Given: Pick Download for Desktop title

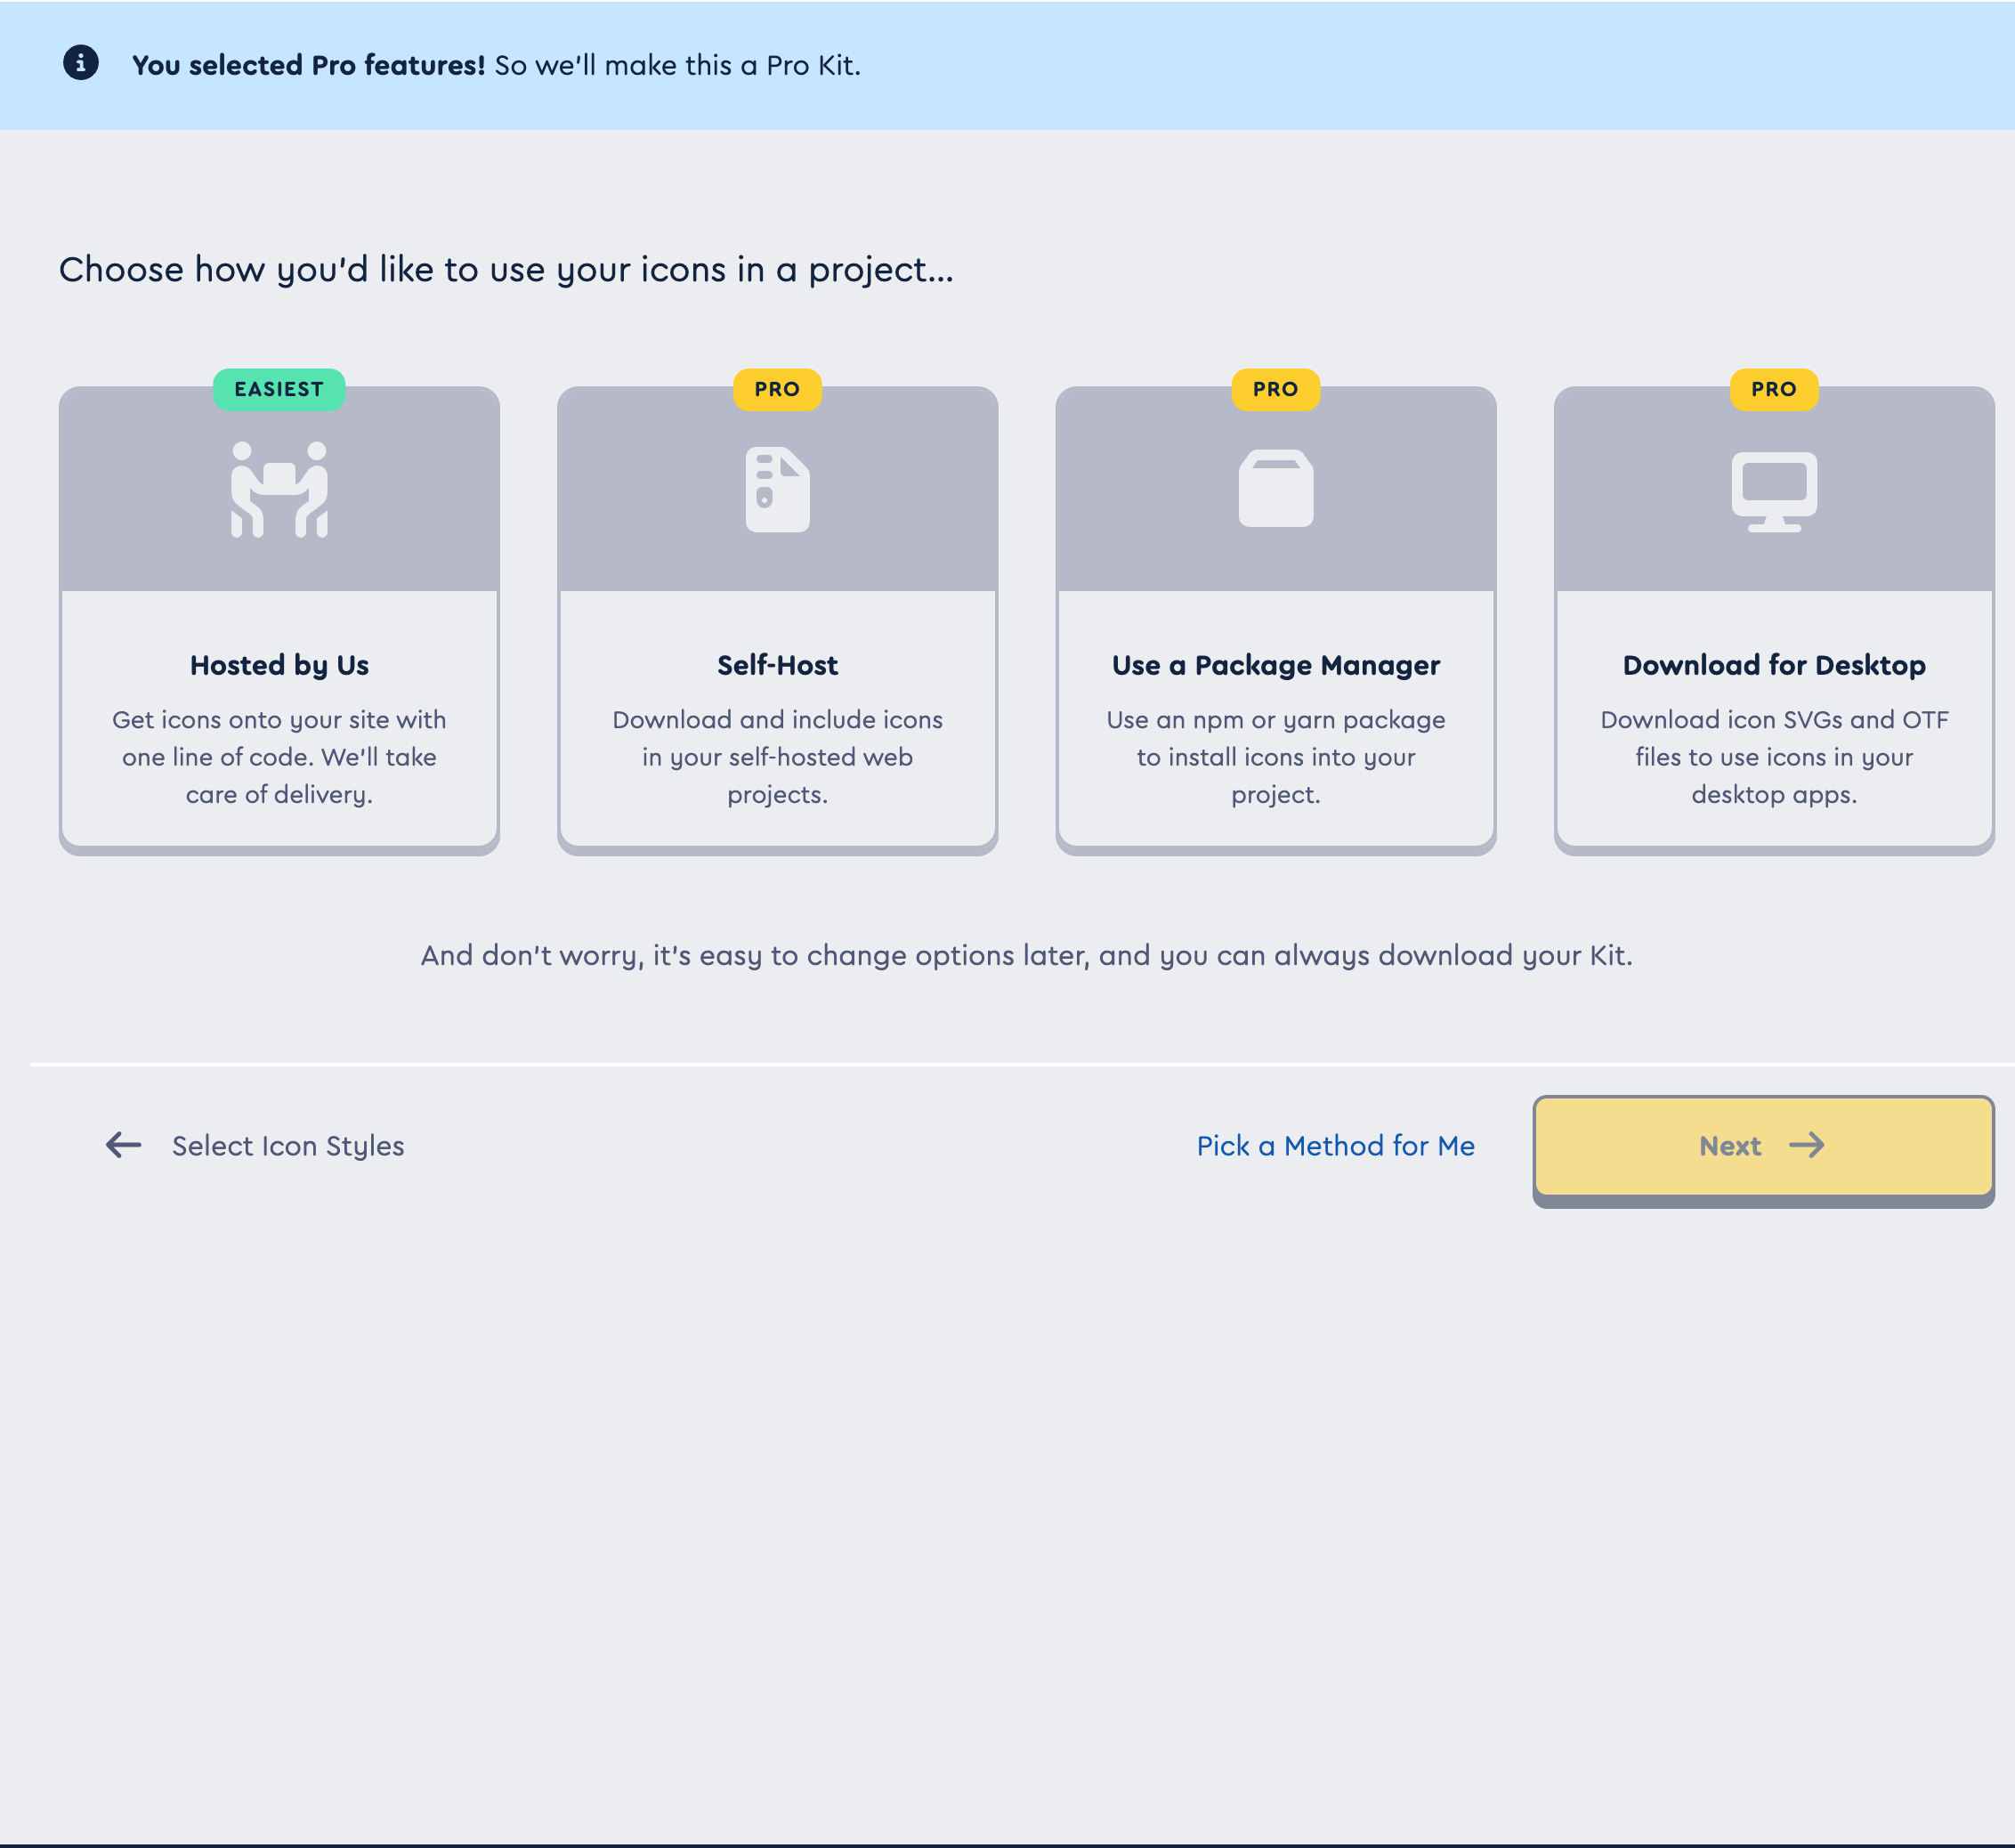Looking at the screenshot, I should click(x=1774, y=665).
